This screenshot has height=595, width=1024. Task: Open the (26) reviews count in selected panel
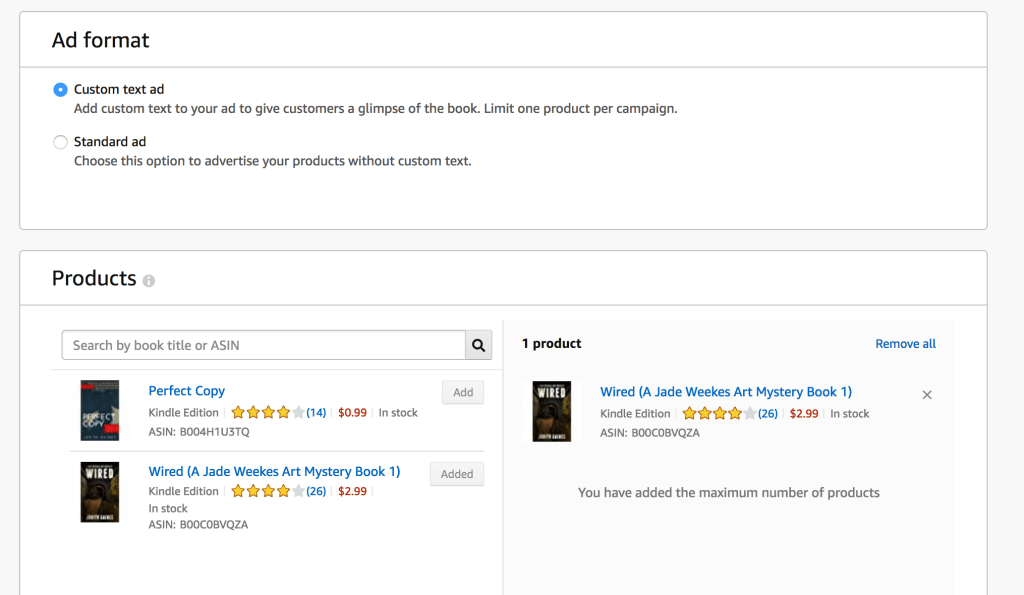coord(767,413)
